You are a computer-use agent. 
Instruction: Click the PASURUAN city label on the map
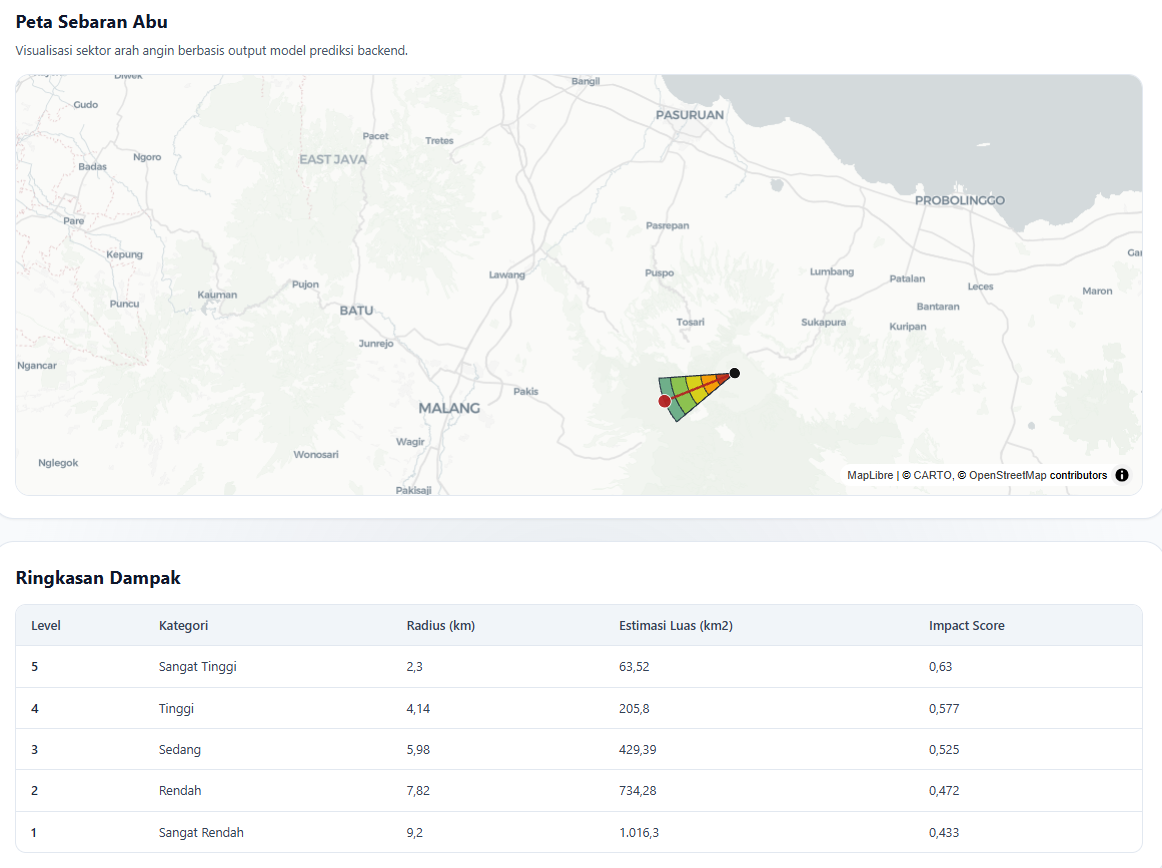[689, 115]
